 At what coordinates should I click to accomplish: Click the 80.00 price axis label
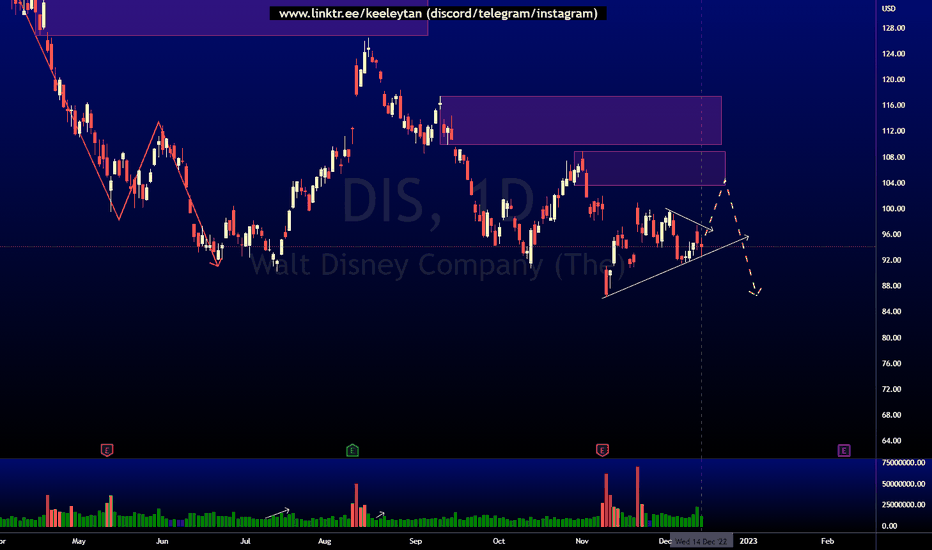(892, 337)
